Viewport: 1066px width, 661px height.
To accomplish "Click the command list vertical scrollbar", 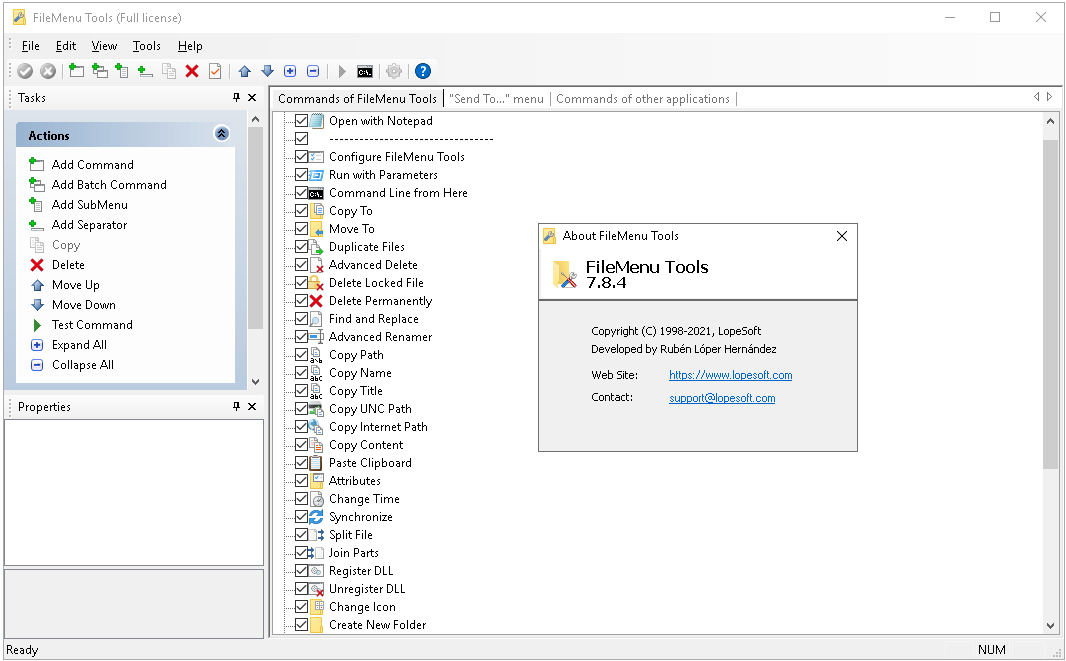I will click(x=1050, y=300).
